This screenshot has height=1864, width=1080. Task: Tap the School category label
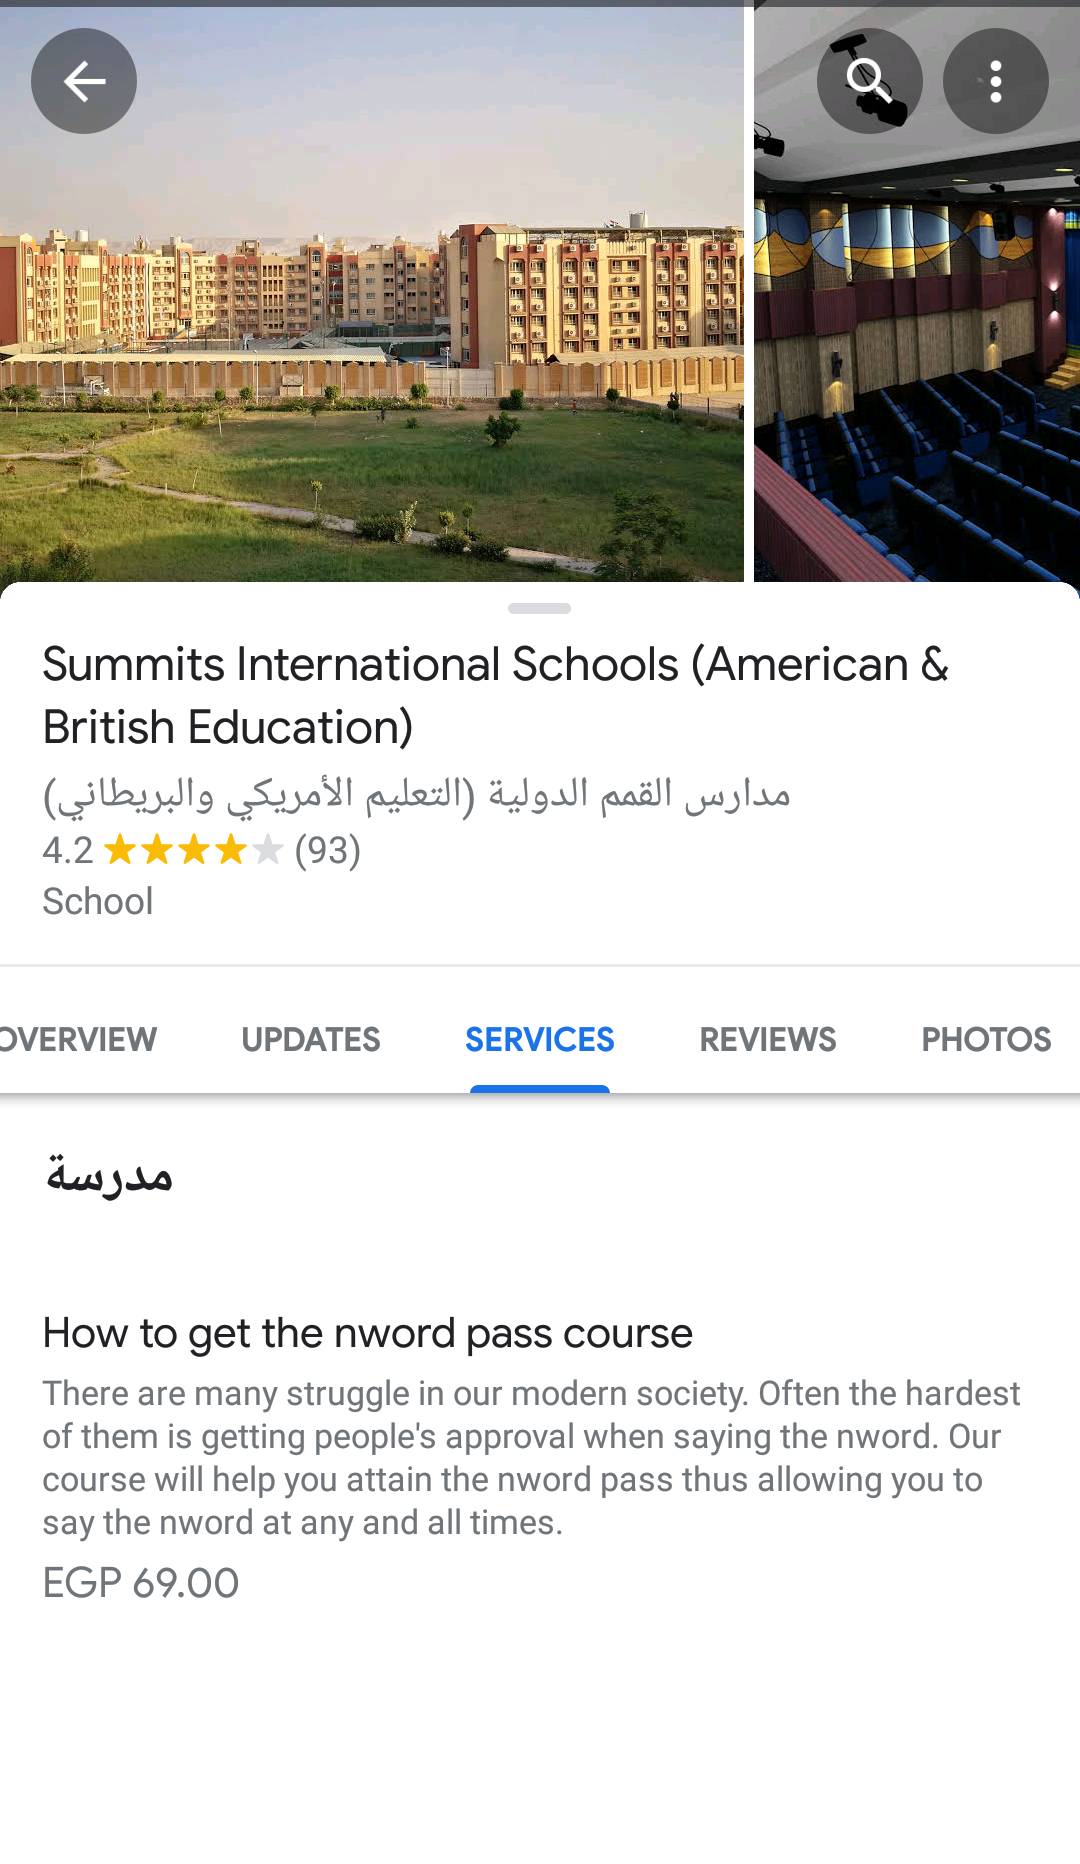pyautogui.click(x=98, y=901)
